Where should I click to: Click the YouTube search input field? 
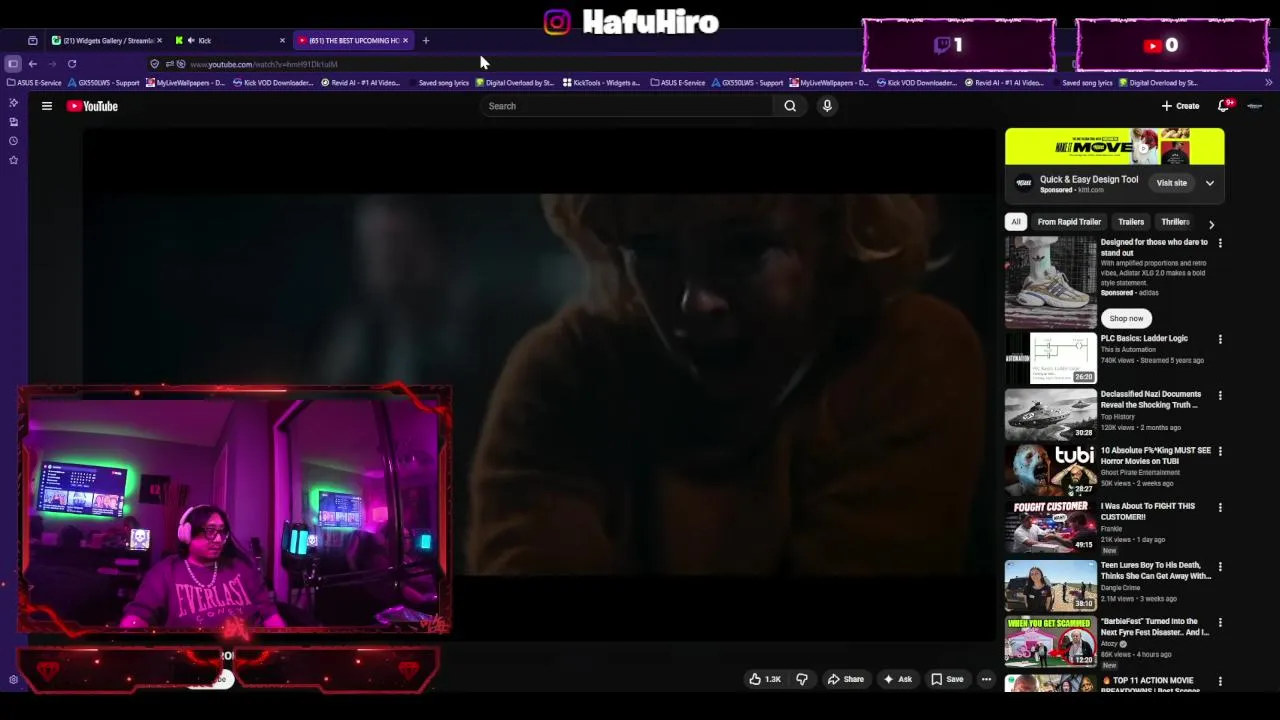tap(628, 106)
